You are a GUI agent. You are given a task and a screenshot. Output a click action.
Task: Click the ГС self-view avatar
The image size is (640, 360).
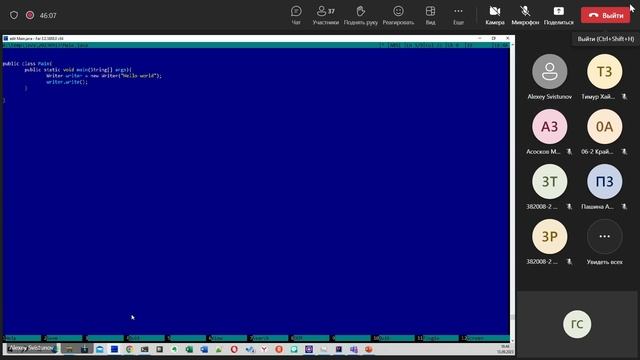point(577,324)
